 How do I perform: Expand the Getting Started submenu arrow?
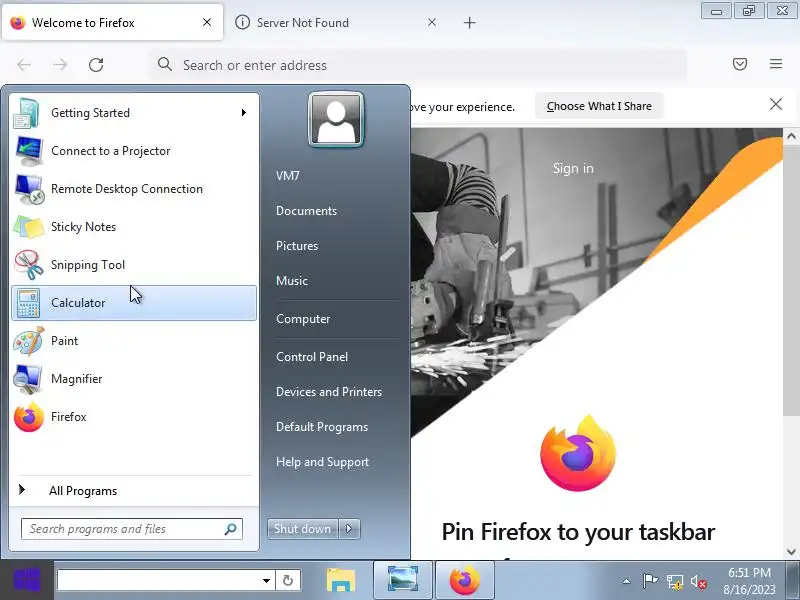click(244, 113)
